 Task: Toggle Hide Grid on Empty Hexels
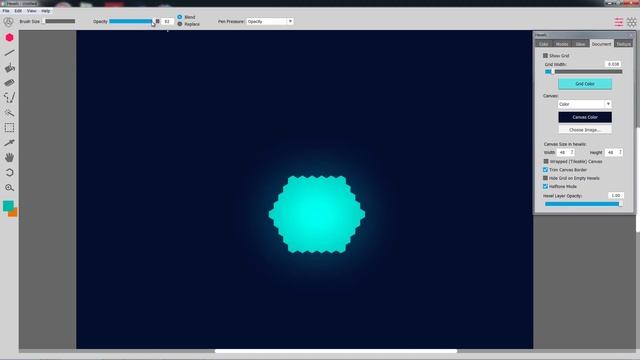coord(546,178)
